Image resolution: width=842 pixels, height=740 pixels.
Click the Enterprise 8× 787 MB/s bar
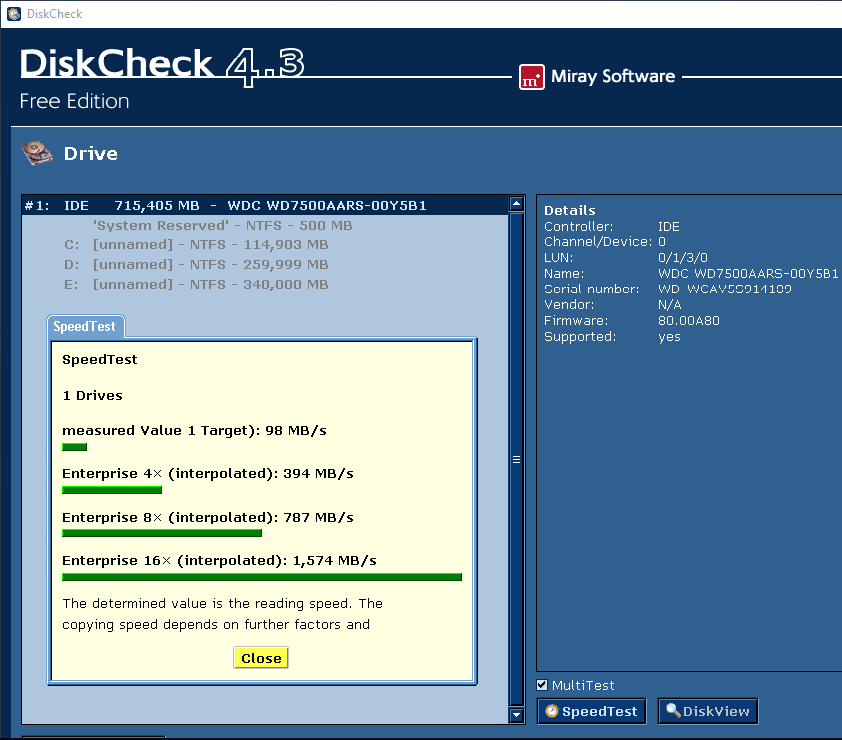[162, 533]
